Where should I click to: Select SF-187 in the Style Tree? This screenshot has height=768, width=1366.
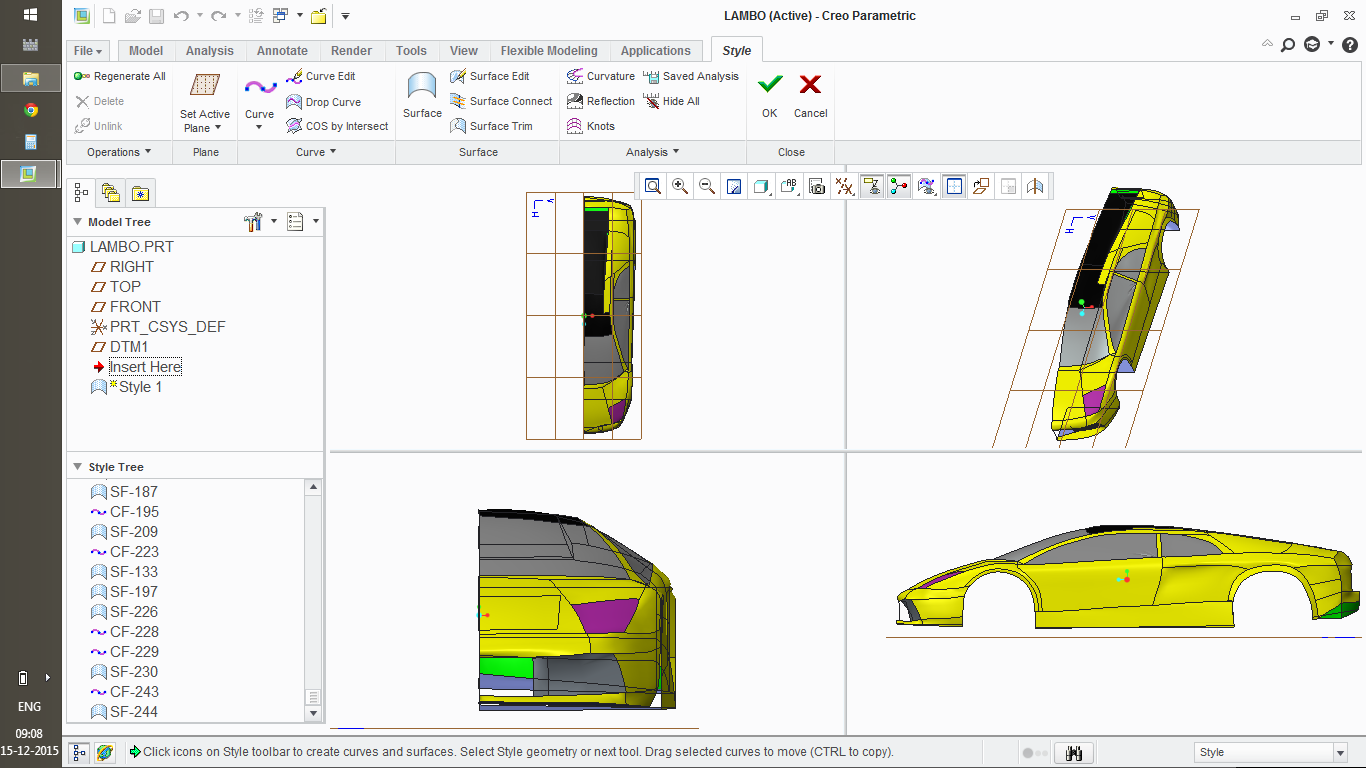coord(124,492)
